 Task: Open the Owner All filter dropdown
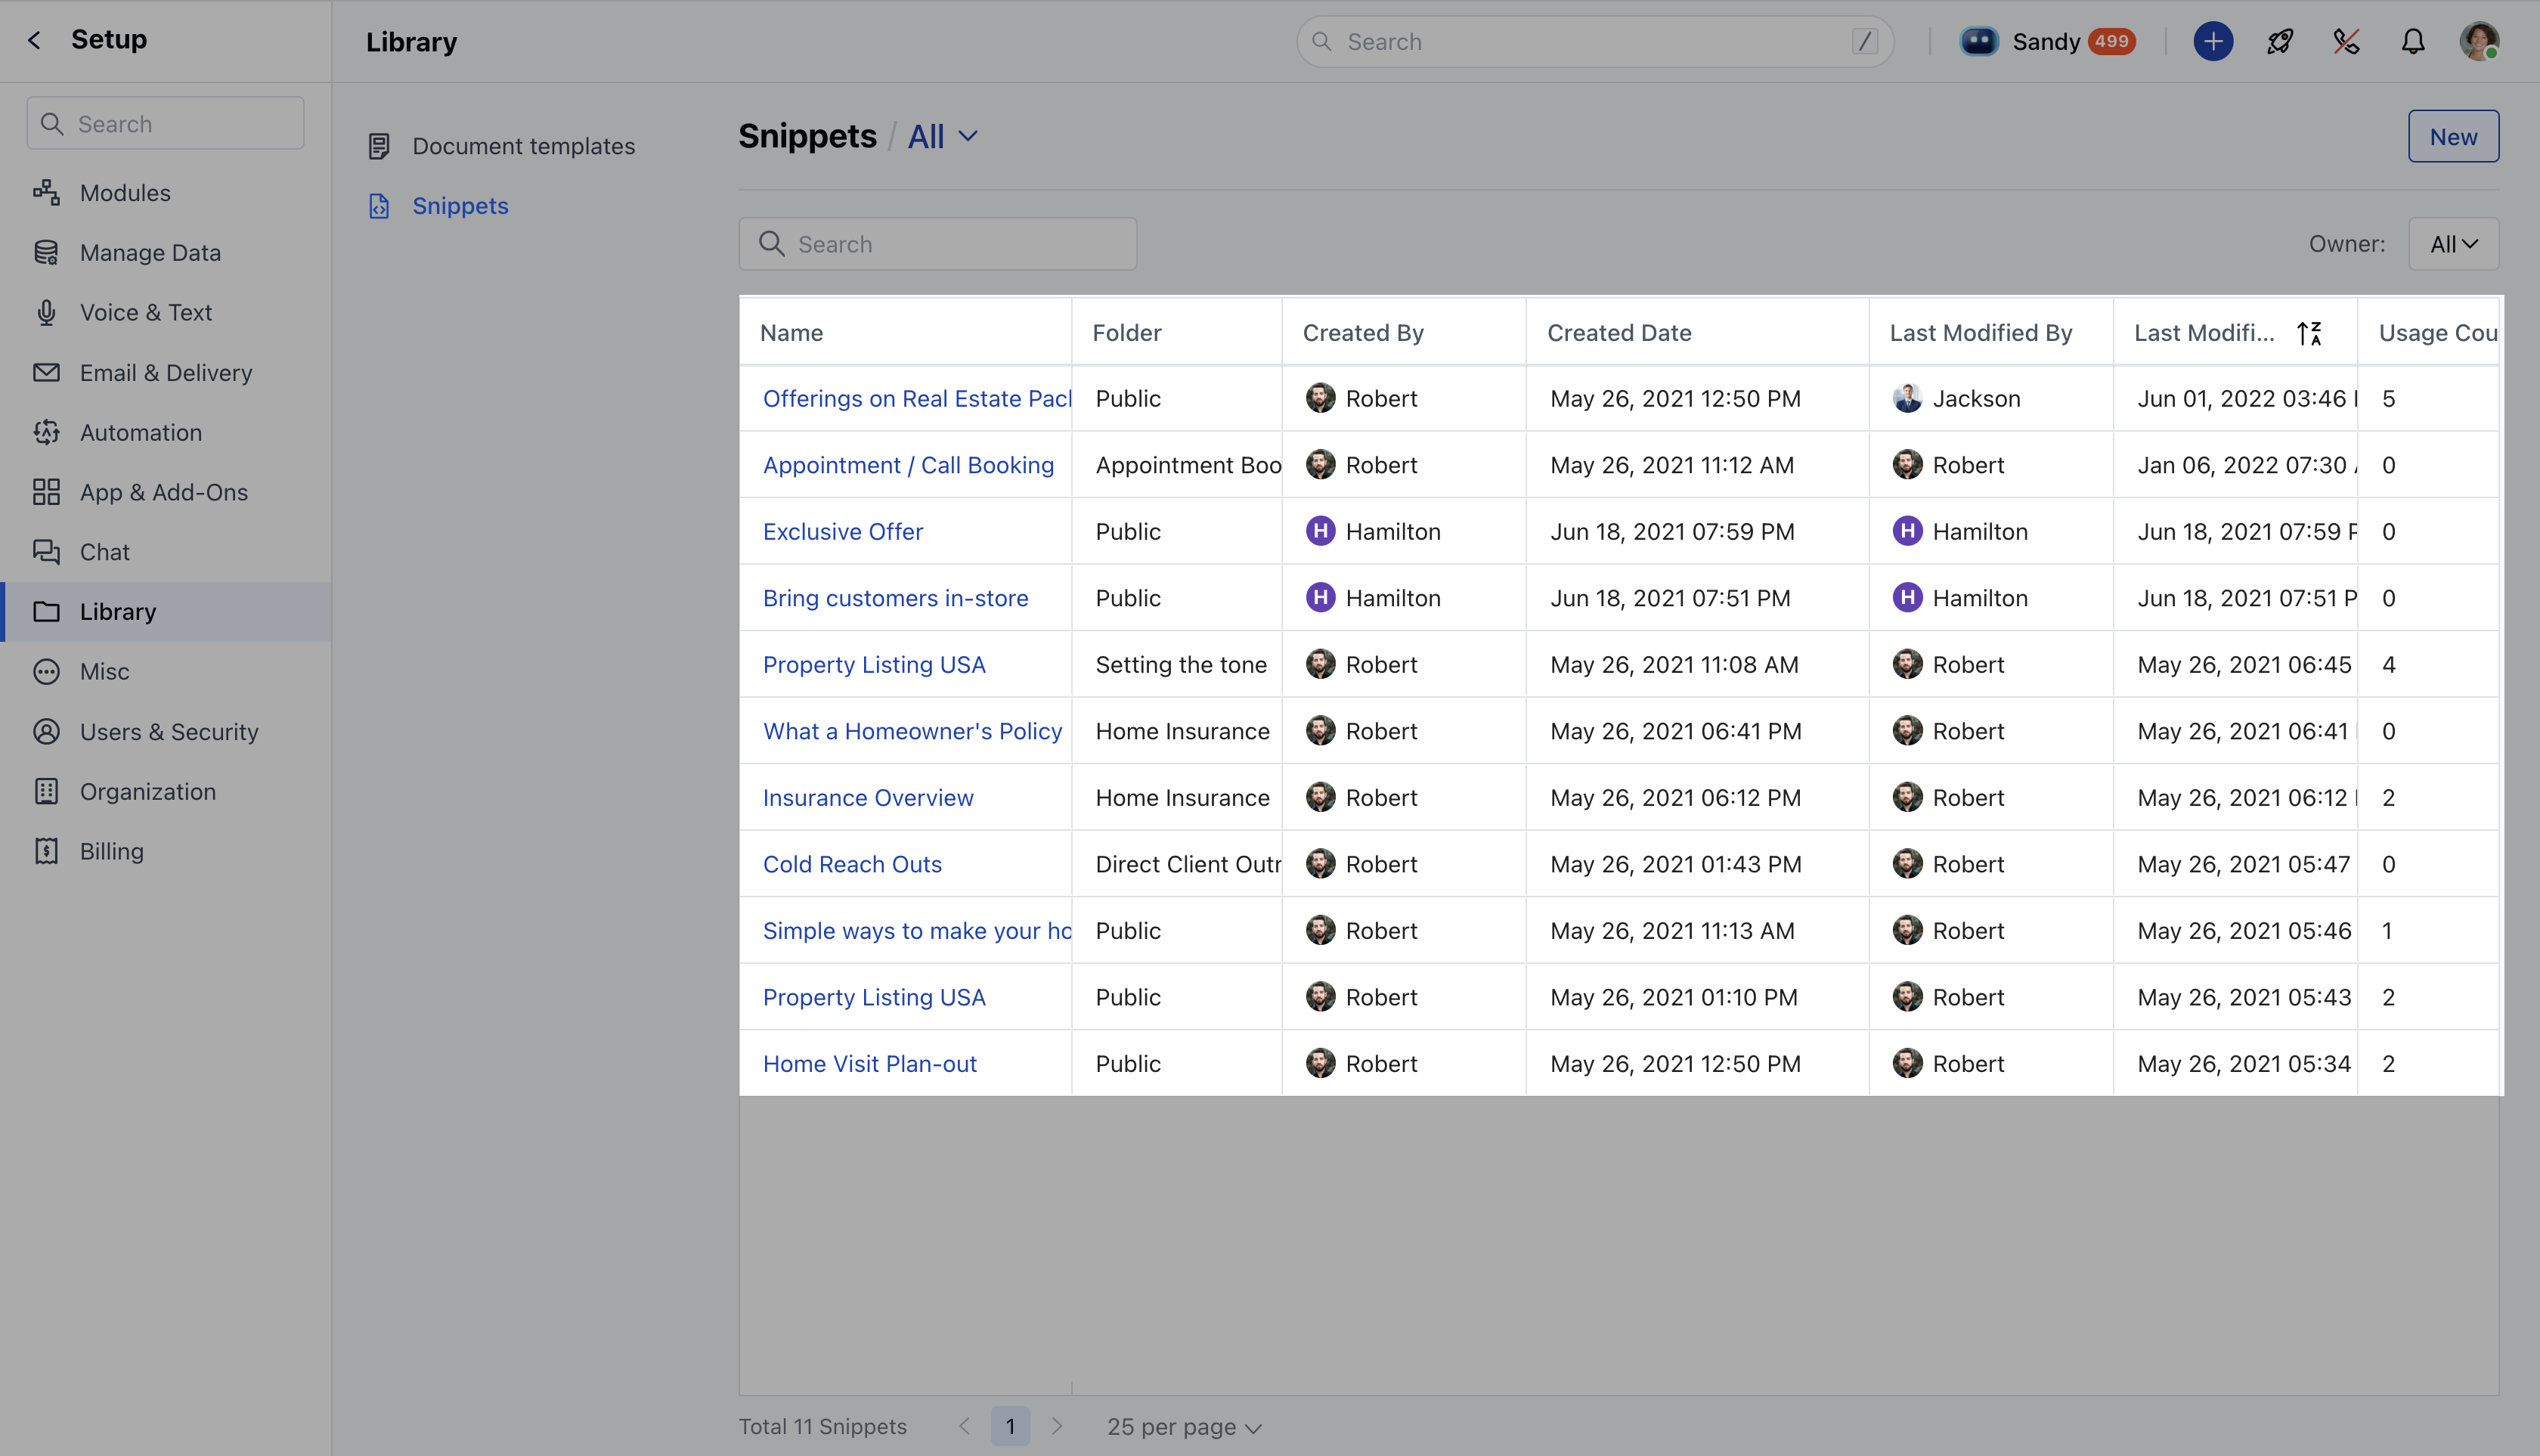pyautogui.click(x=2452, y=244)
